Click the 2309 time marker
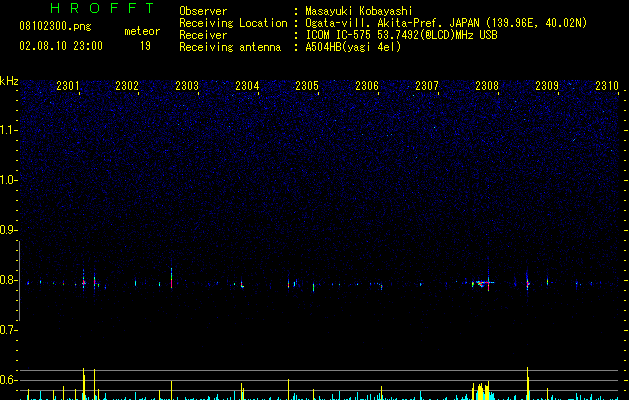Viewport: 629px width, 400px height. pyautogui.click(x=547, y=86)
